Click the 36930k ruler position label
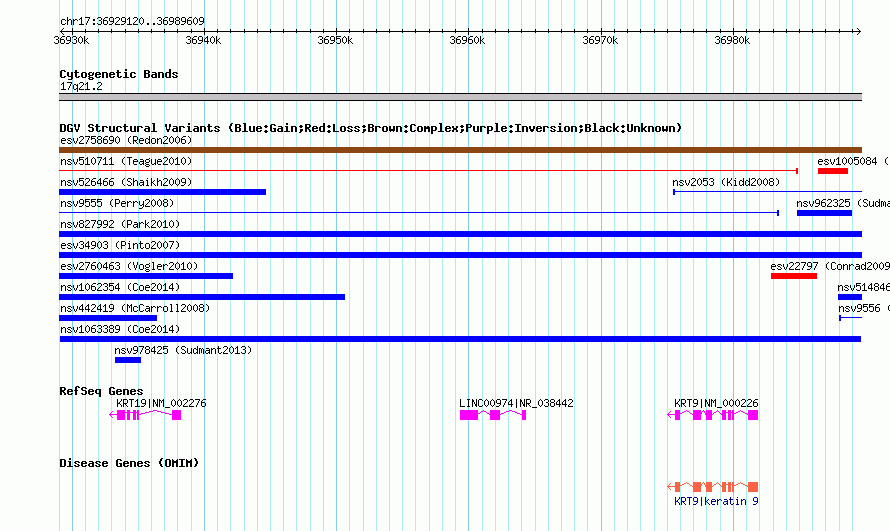 [x=72, y=40]
